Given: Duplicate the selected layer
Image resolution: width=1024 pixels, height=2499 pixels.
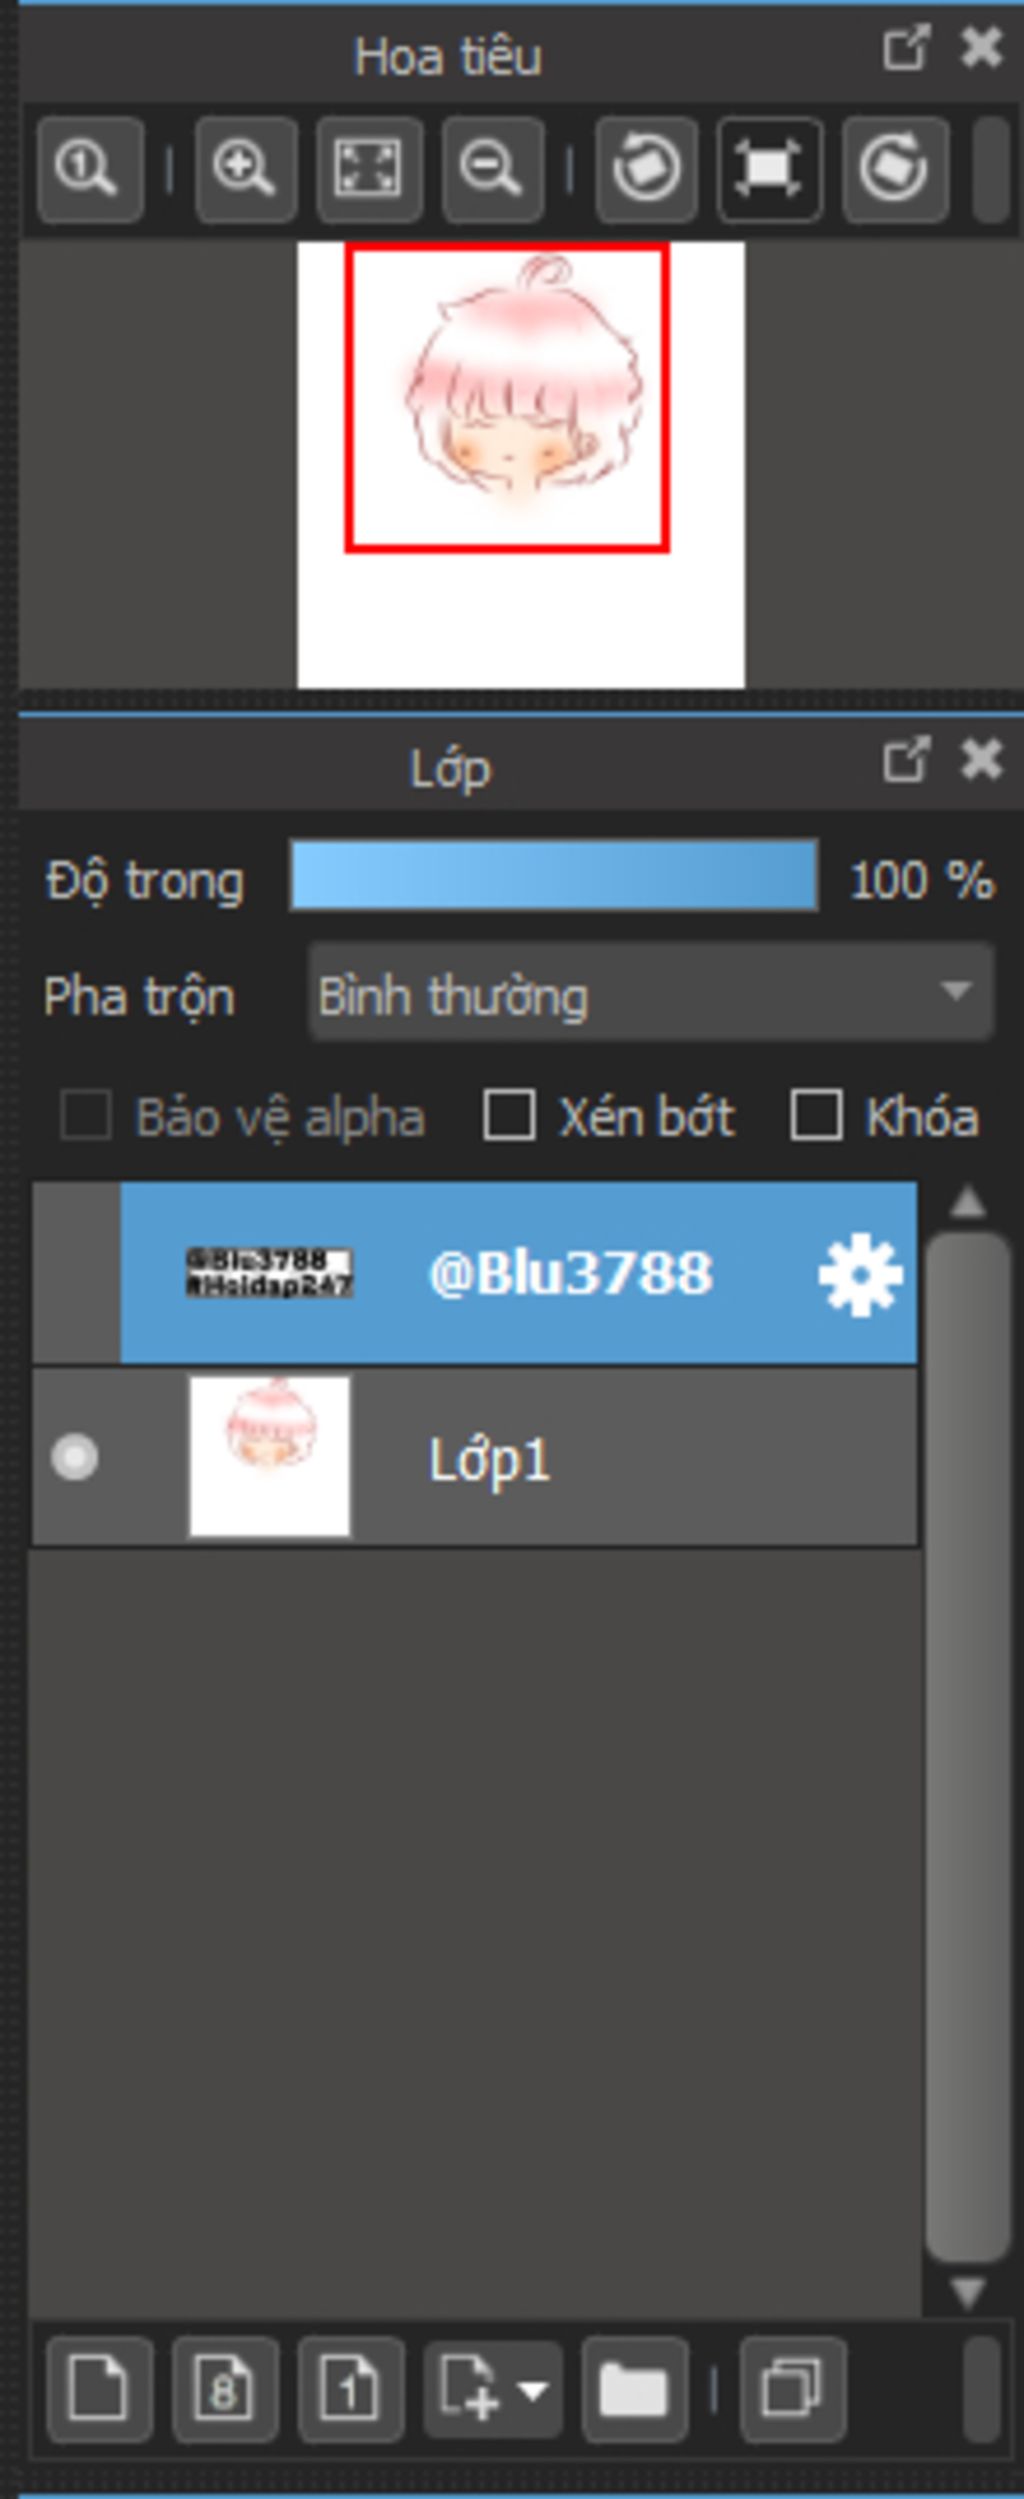Looking at the screenshot, I should click(x=793, y=2391).
